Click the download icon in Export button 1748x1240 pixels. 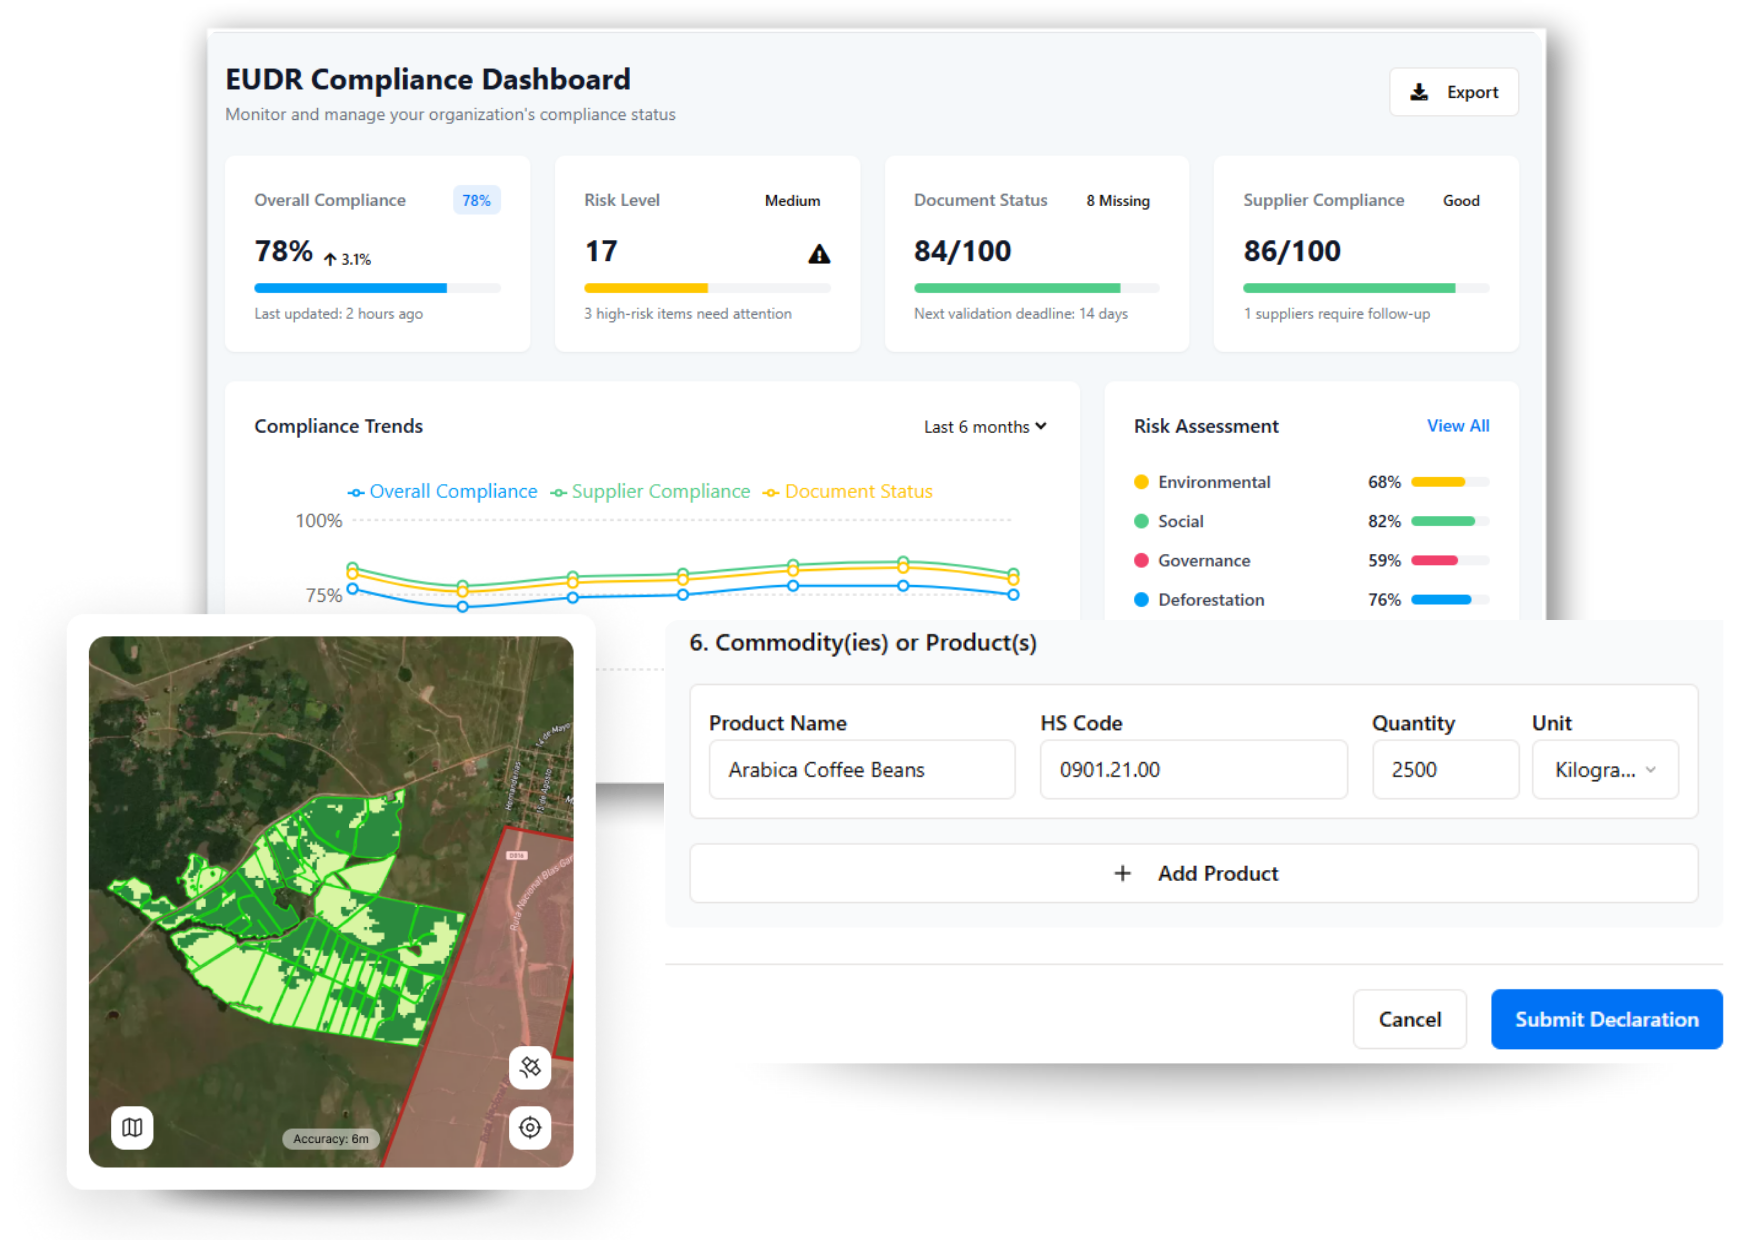1419,92
